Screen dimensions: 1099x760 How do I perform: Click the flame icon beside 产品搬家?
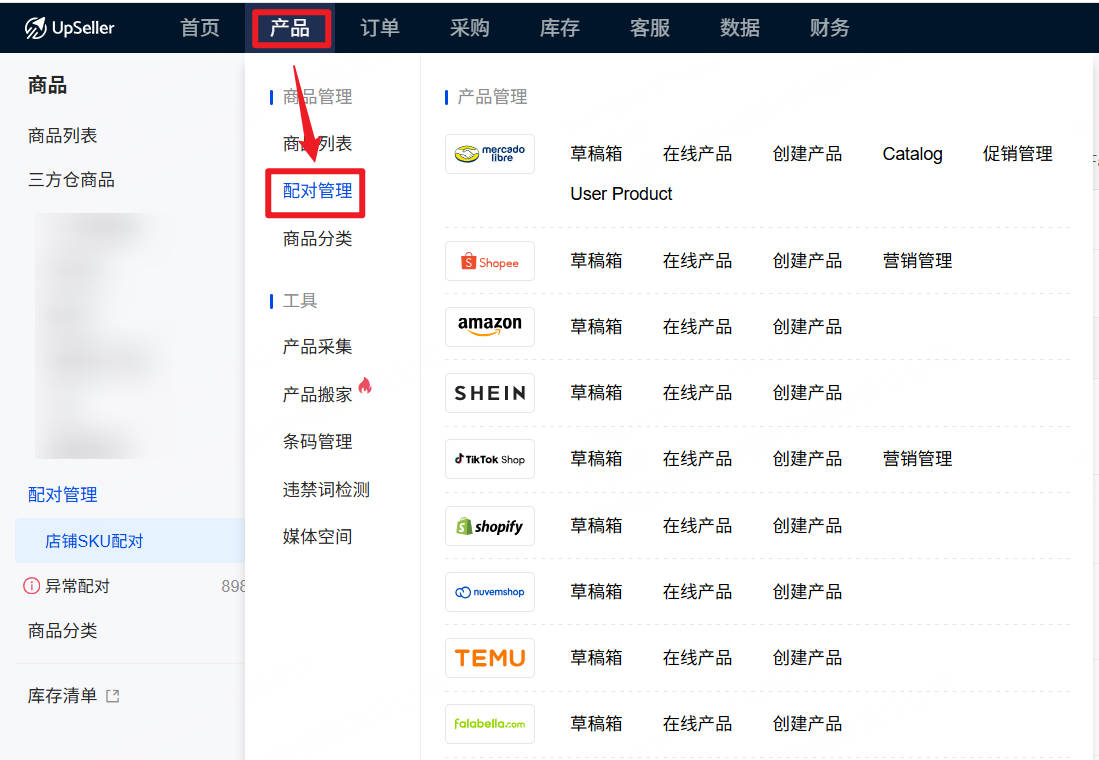(x=365, y=385)
